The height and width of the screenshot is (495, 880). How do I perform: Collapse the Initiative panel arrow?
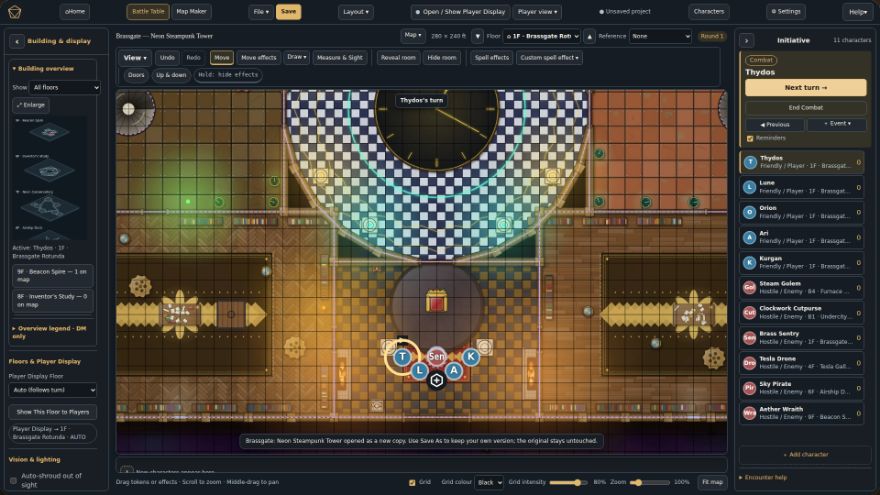[x=746, y=40]
